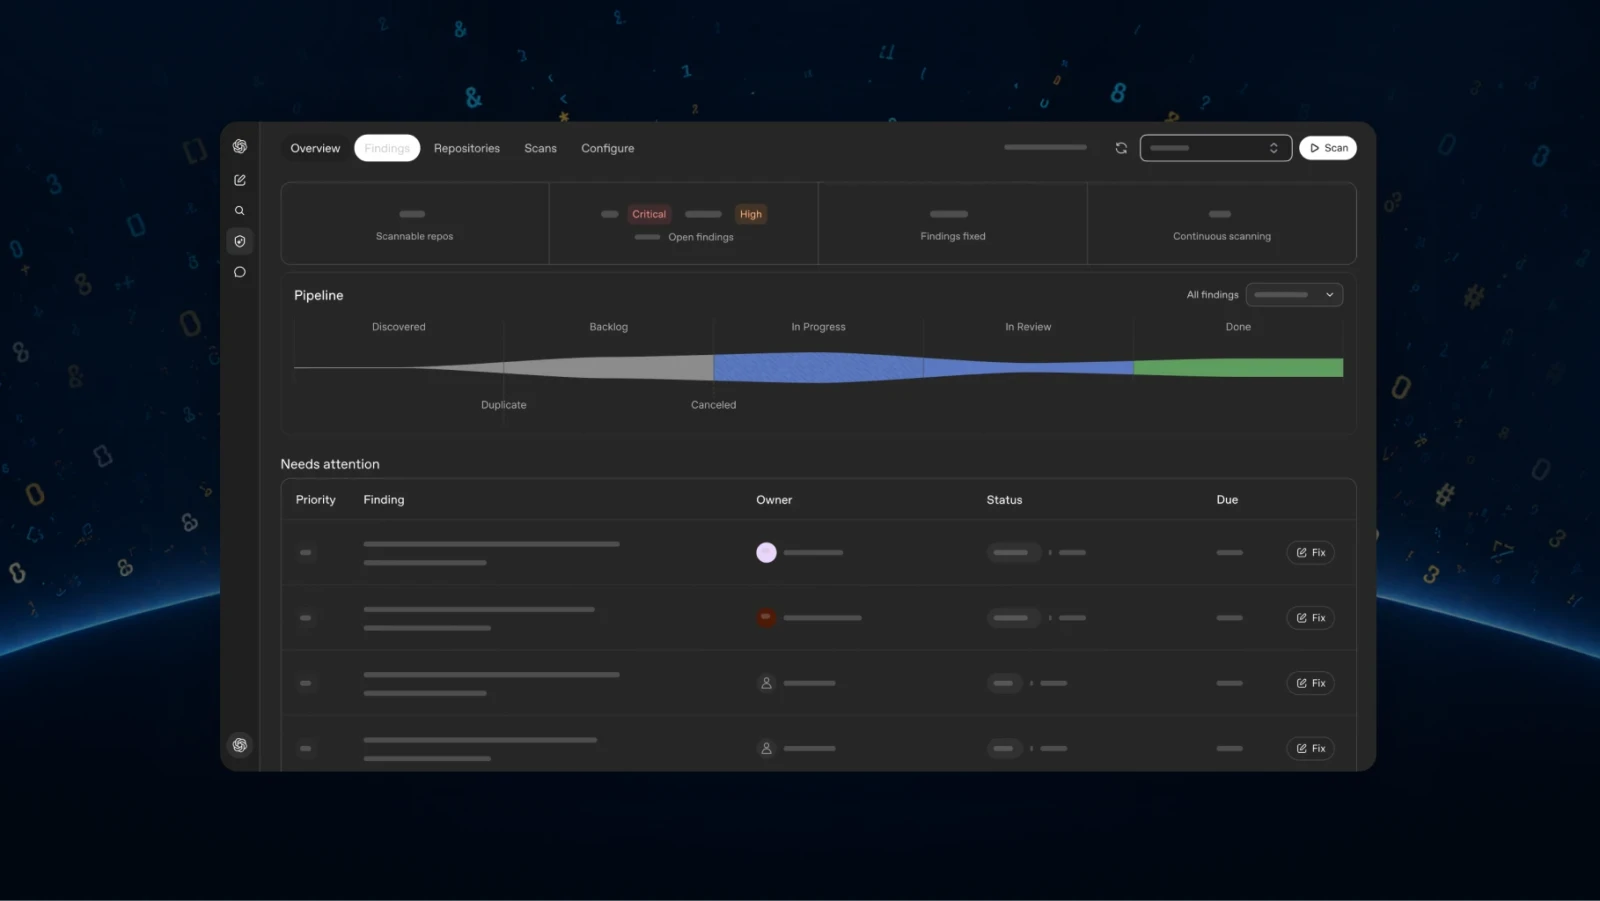Viewport: 1600px width, 901px height.
Task: Open the Configure tab
Action: [608, 148]
